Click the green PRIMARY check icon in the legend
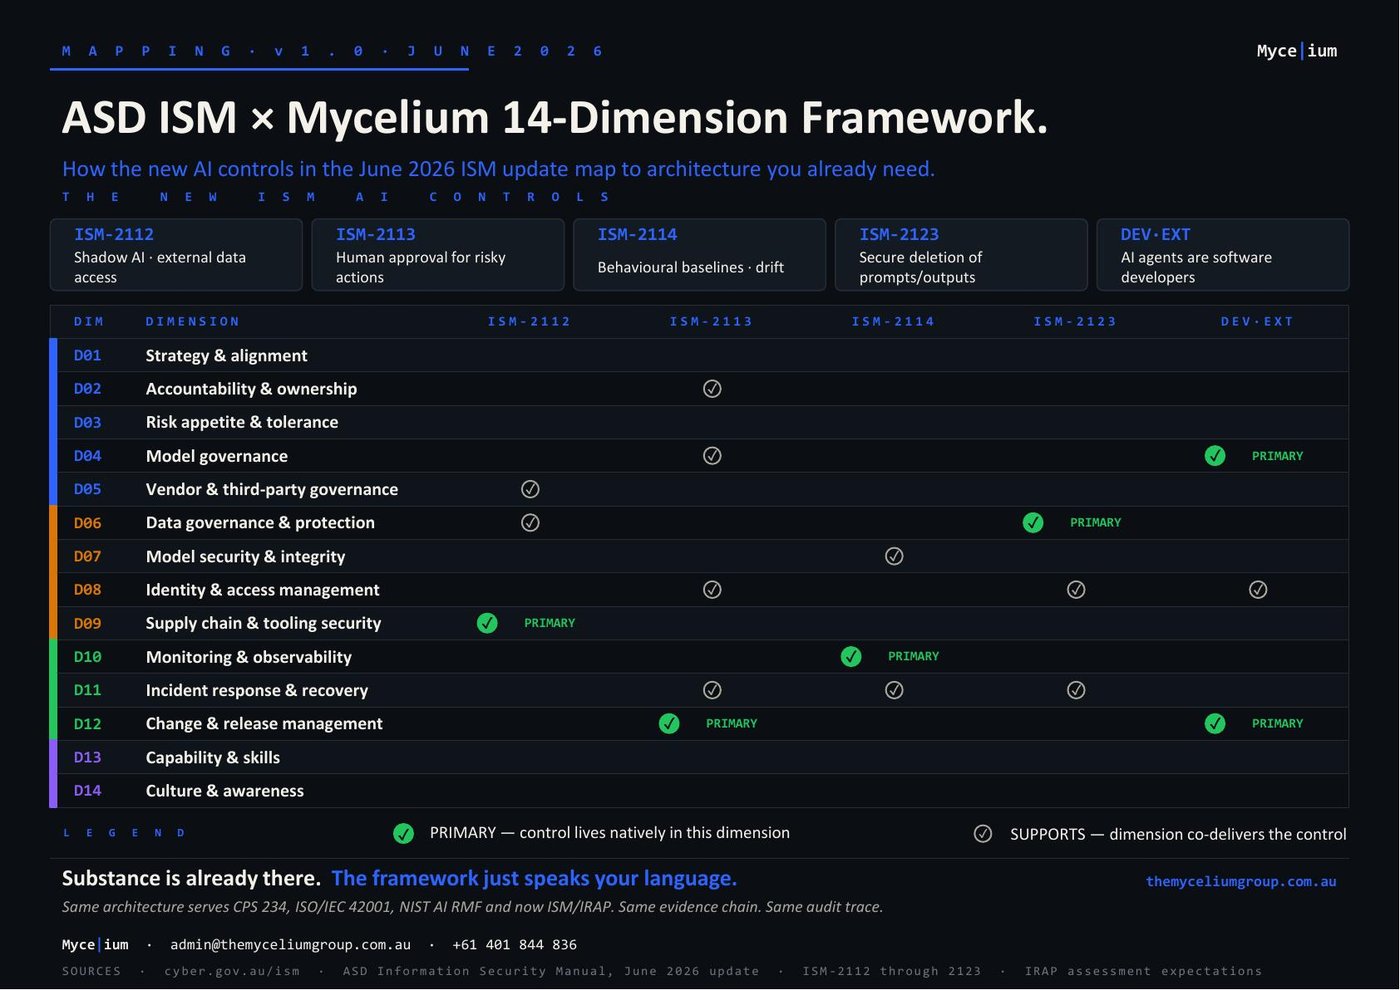Screen dimensions: 1400x990 [403, 834]
